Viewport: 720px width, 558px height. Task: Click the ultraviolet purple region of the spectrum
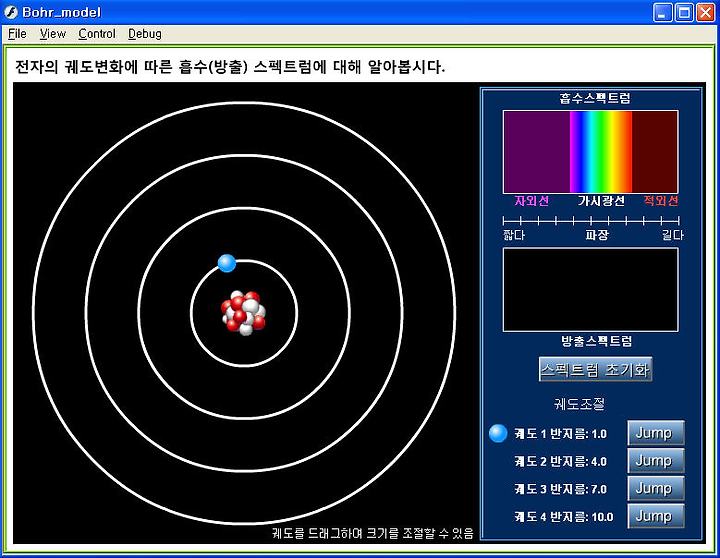click(536, 152)
